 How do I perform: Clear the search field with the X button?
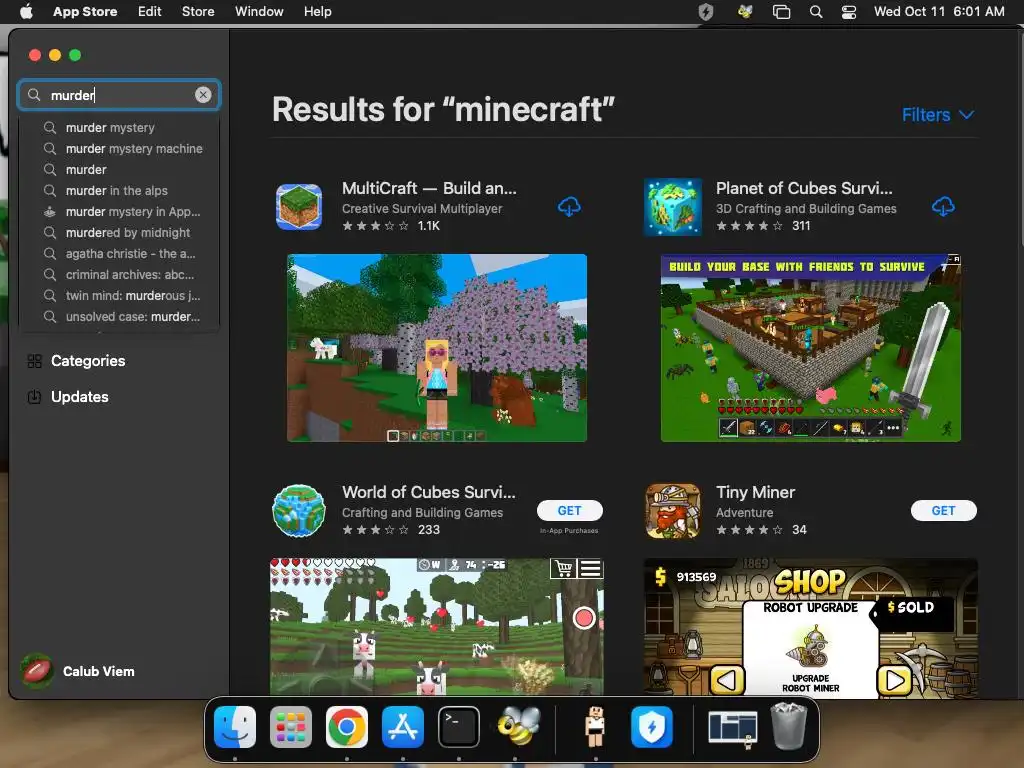coord(203,95)
